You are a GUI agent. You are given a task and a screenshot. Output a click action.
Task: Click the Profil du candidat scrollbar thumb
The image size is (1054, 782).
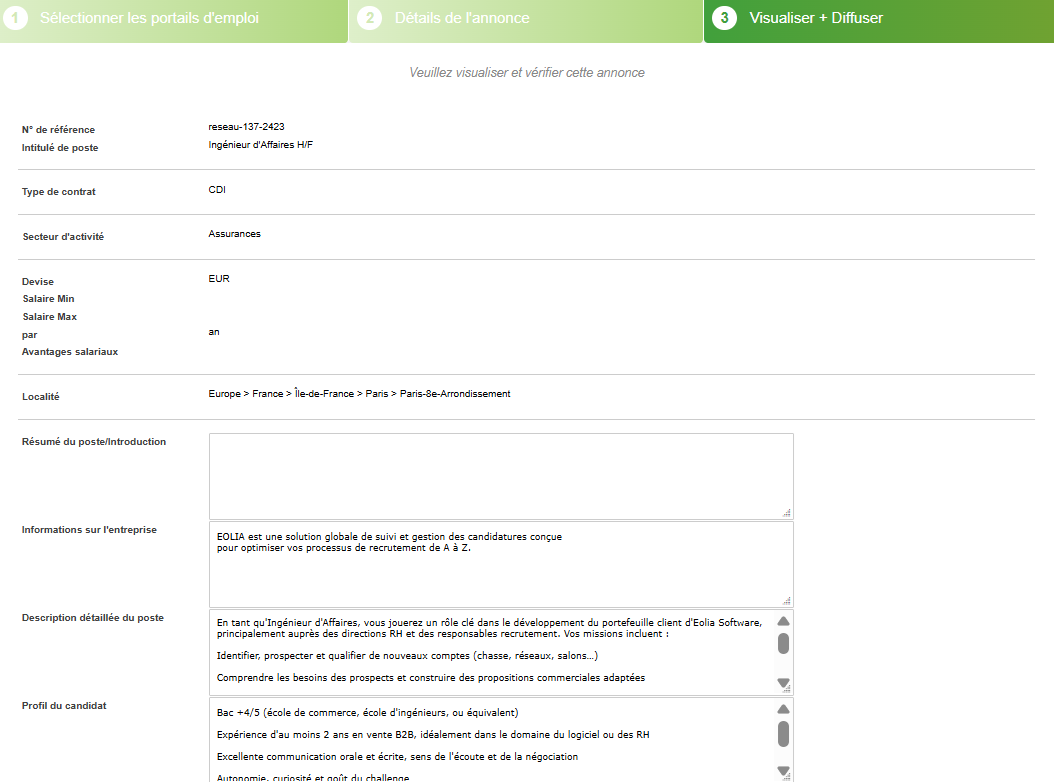[x=784, y=734]
